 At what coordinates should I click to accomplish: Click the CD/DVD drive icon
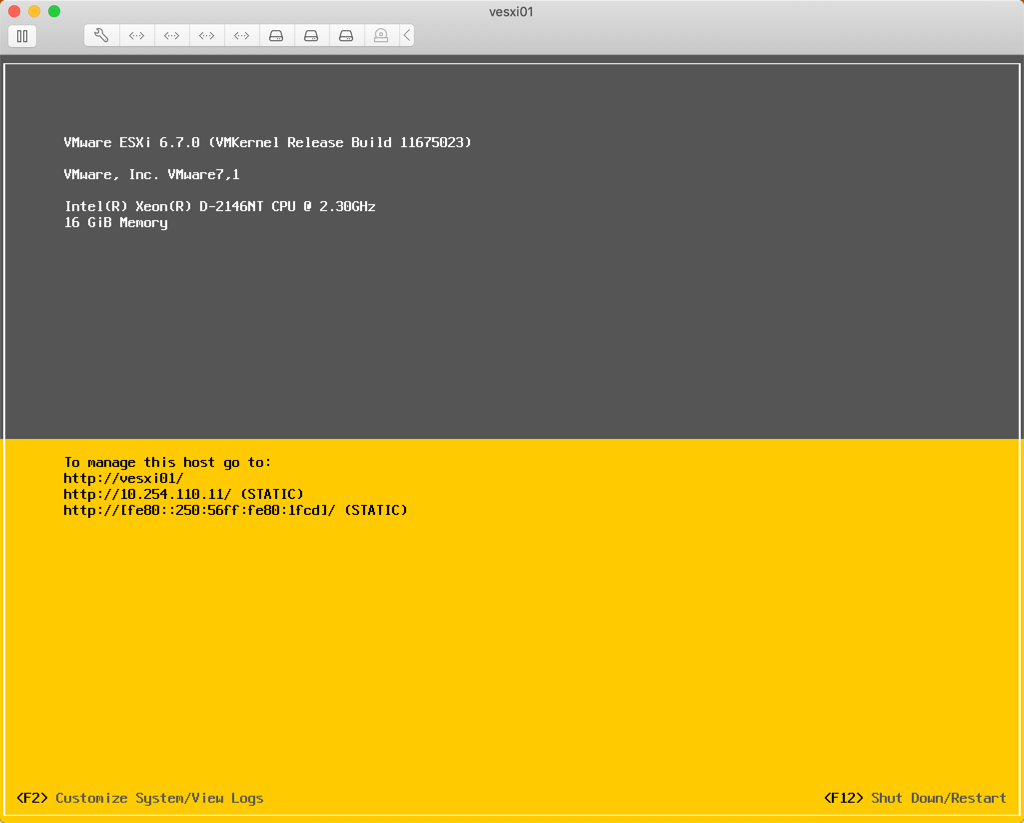(381, 35)
